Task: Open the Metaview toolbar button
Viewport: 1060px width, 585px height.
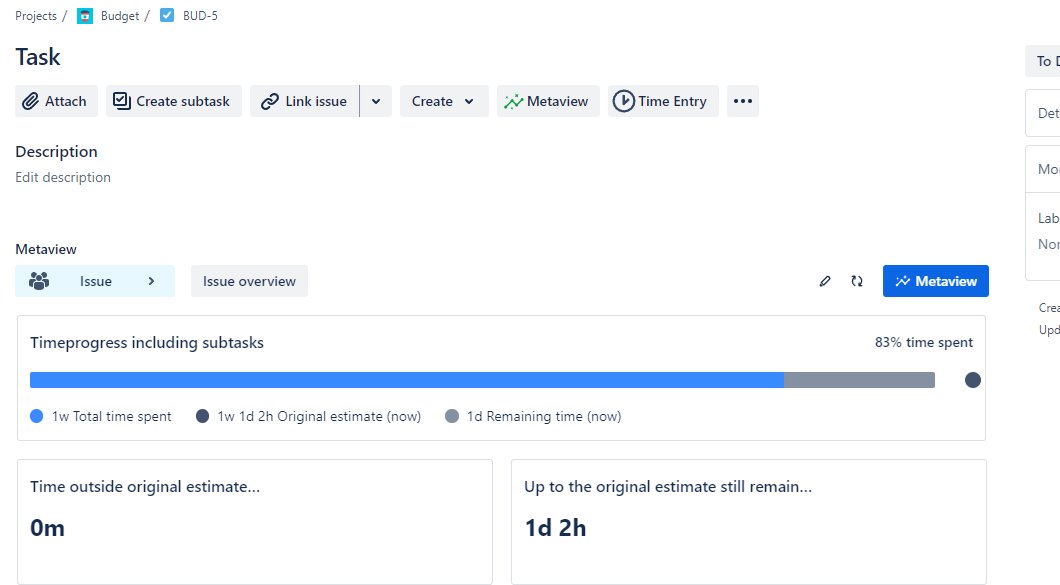Action: 548,101
